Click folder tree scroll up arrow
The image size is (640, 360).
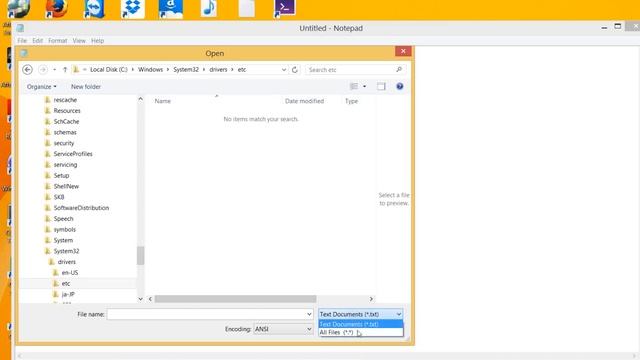[140, 99]
